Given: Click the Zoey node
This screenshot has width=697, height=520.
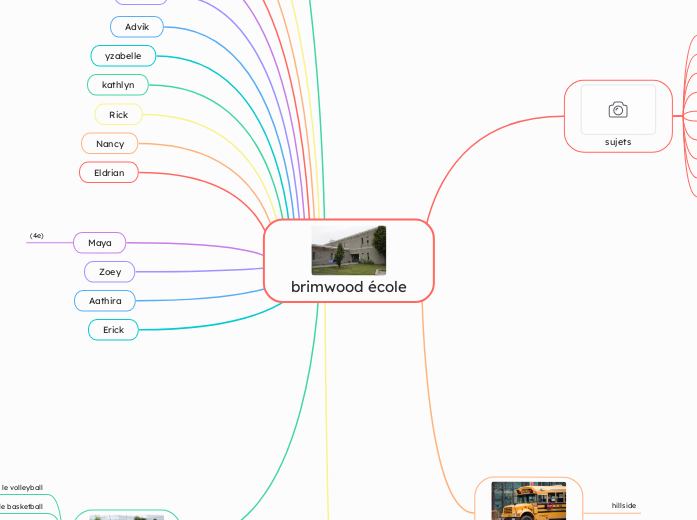Looking at the screenshot, I should pos(110,272).
